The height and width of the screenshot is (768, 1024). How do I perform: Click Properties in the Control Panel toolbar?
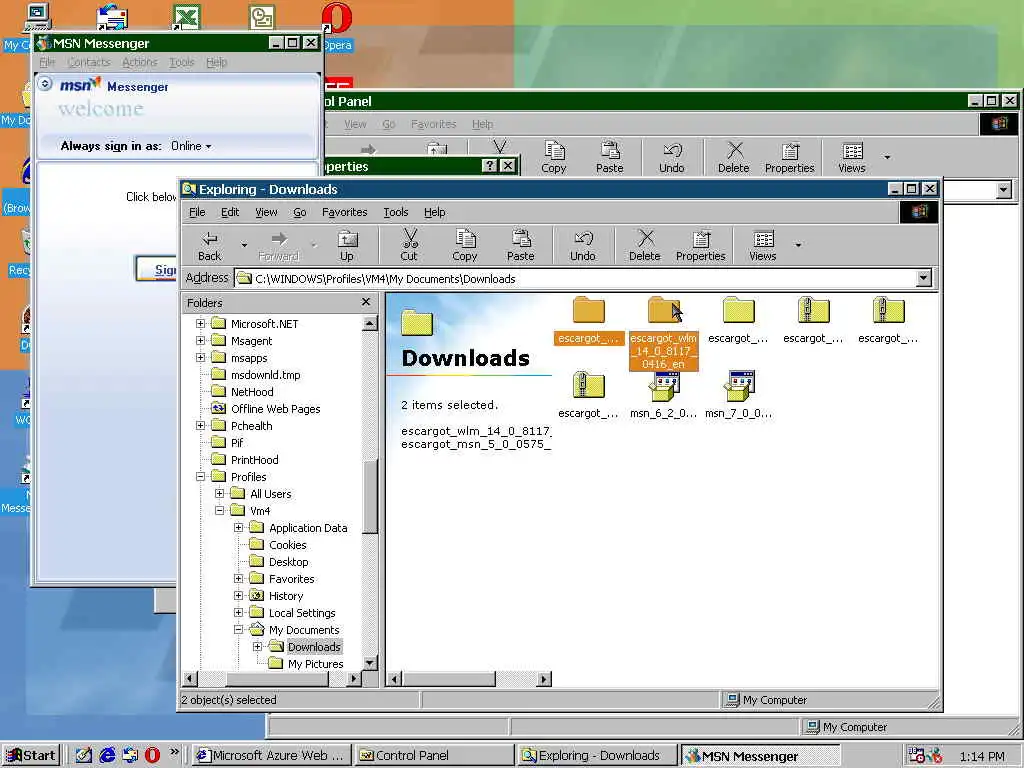[790, 157]
